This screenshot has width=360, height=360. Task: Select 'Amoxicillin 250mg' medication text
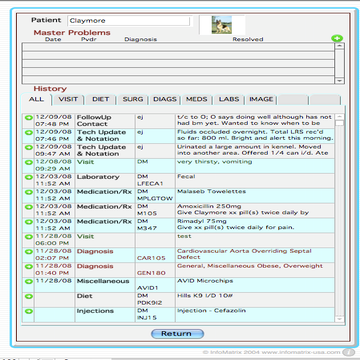[209, 206]
